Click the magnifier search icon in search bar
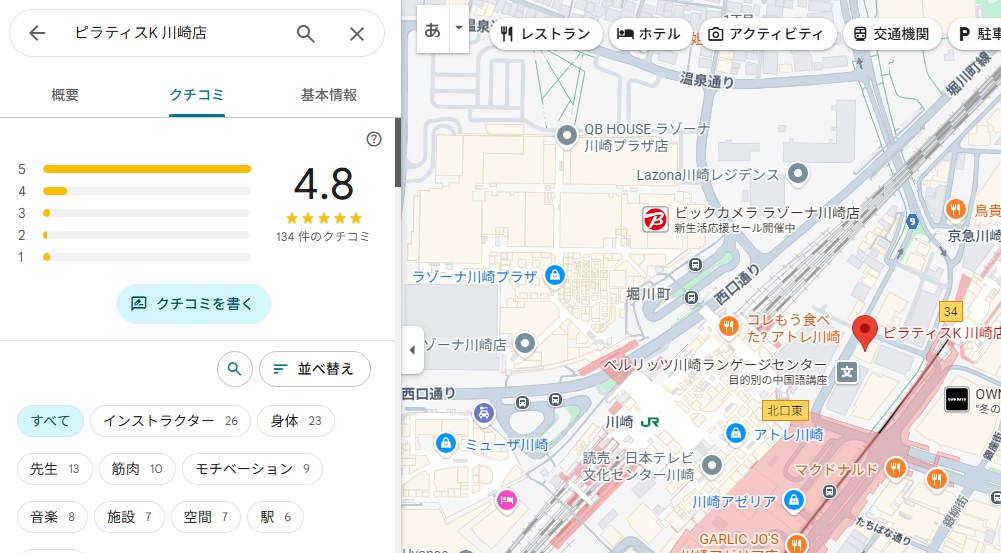The width and height of the screenshot is (1001, 553). (x=306, y=33)
